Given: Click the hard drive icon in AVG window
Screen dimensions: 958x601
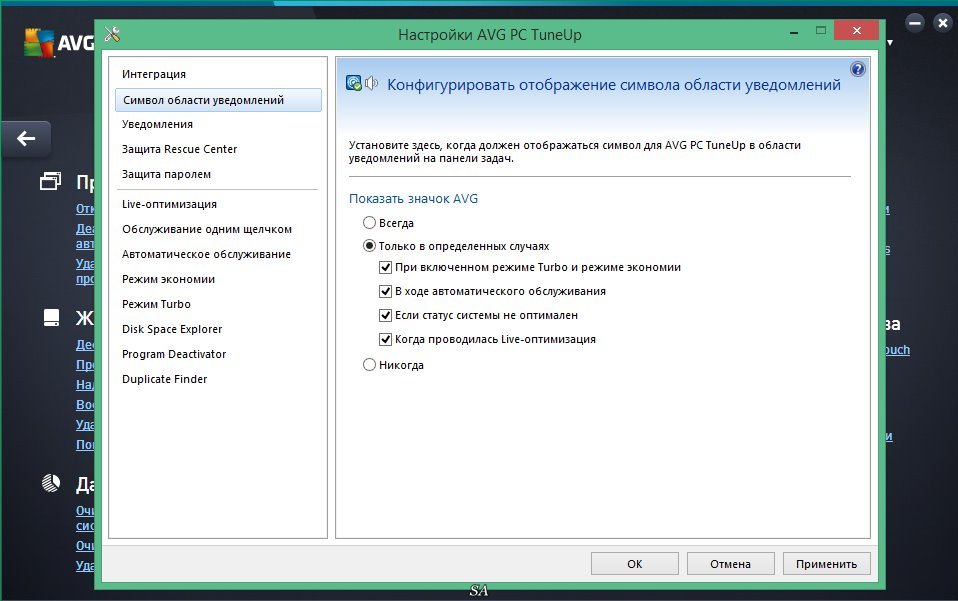Looking at the screenshot, I should click(x=51, y=318).
